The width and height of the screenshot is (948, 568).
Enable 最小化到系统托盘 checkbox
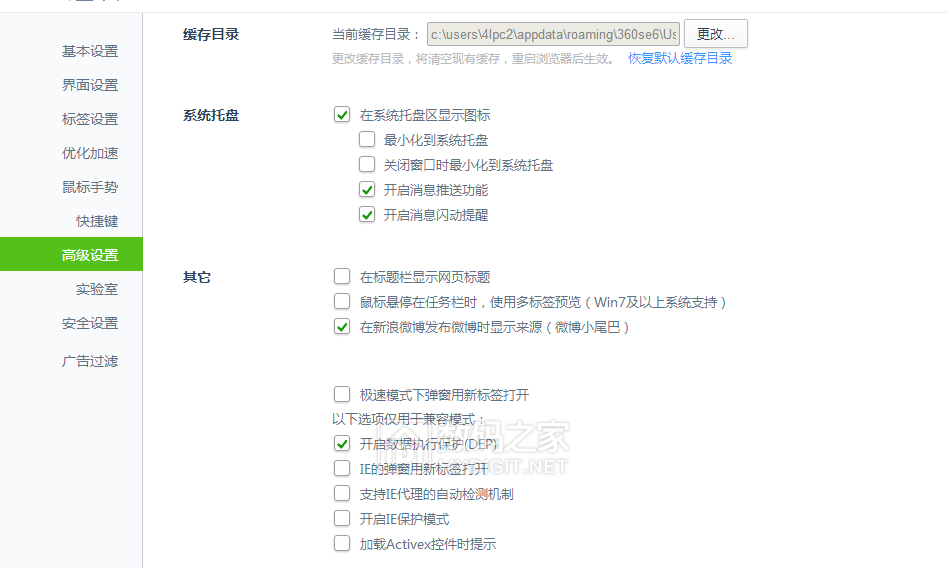(x=367, y=139)
